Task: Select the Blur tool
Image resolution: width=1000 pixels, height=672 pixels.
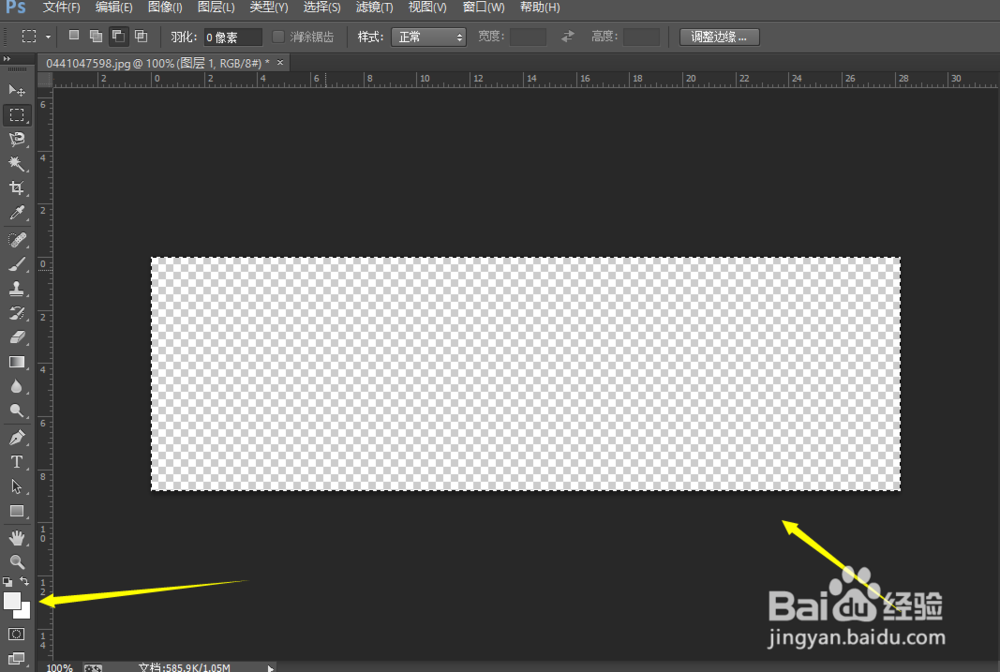Action: pos(17,386)
